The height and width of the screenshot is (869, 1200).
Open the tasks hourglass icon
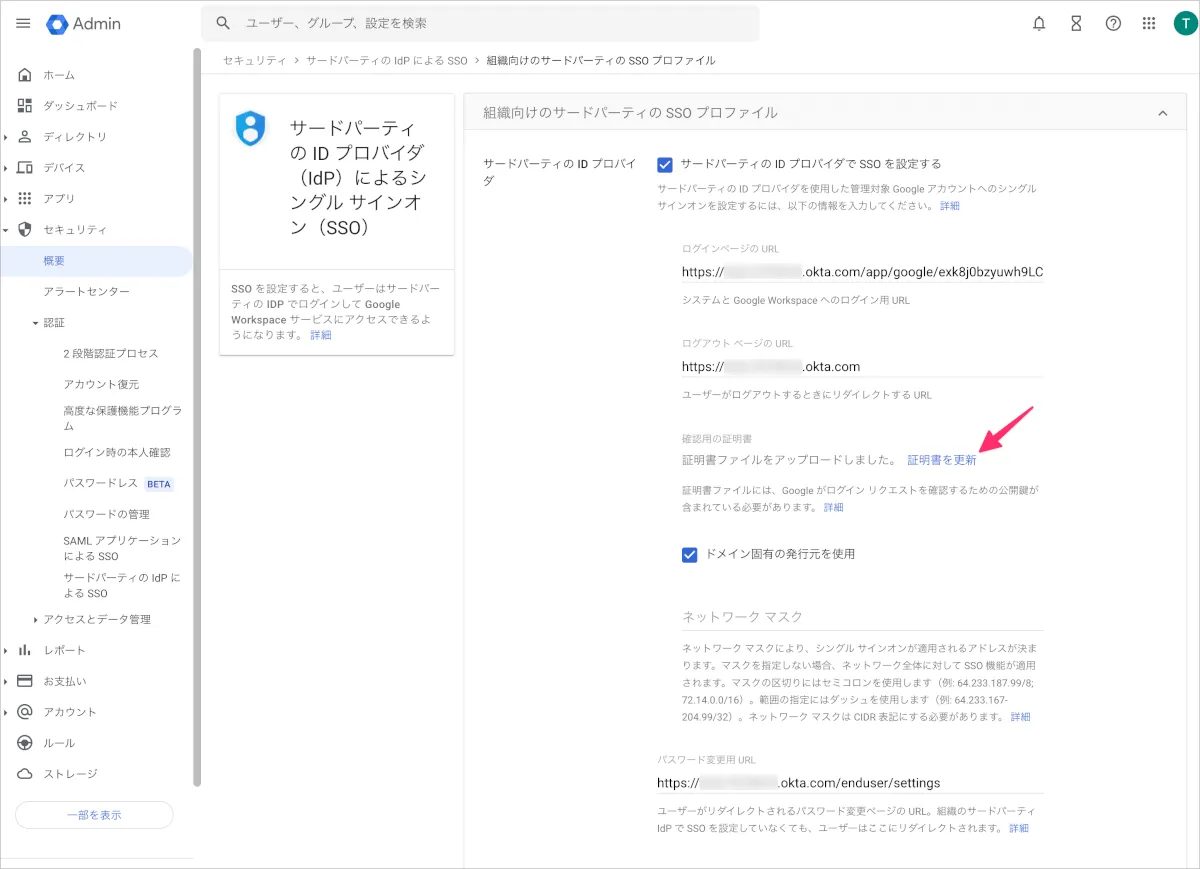[x=1076, y=23]
